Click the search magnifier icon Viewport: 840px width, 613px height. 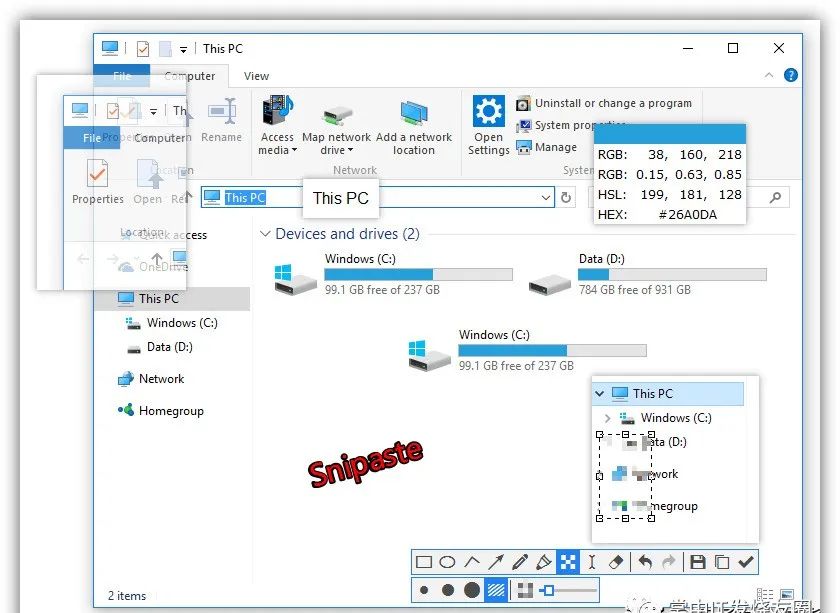(775, 198)
